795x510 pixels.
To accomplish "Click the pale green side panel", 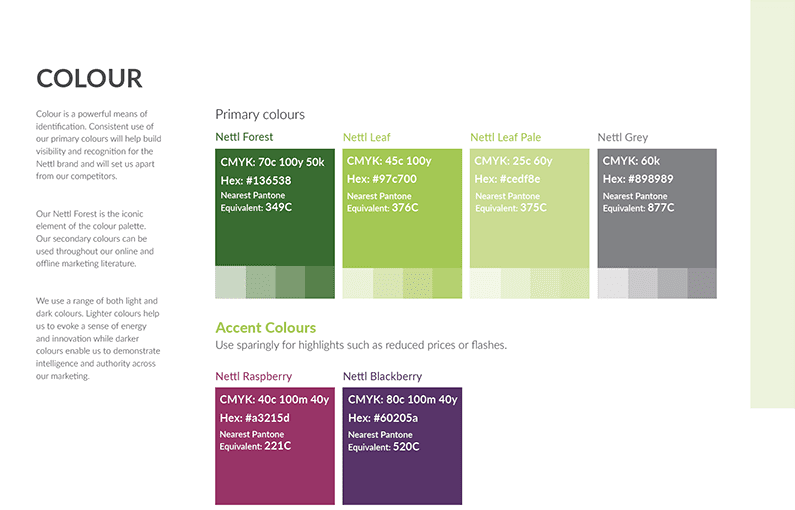I will pyautogui.click(x=773, y=204).
